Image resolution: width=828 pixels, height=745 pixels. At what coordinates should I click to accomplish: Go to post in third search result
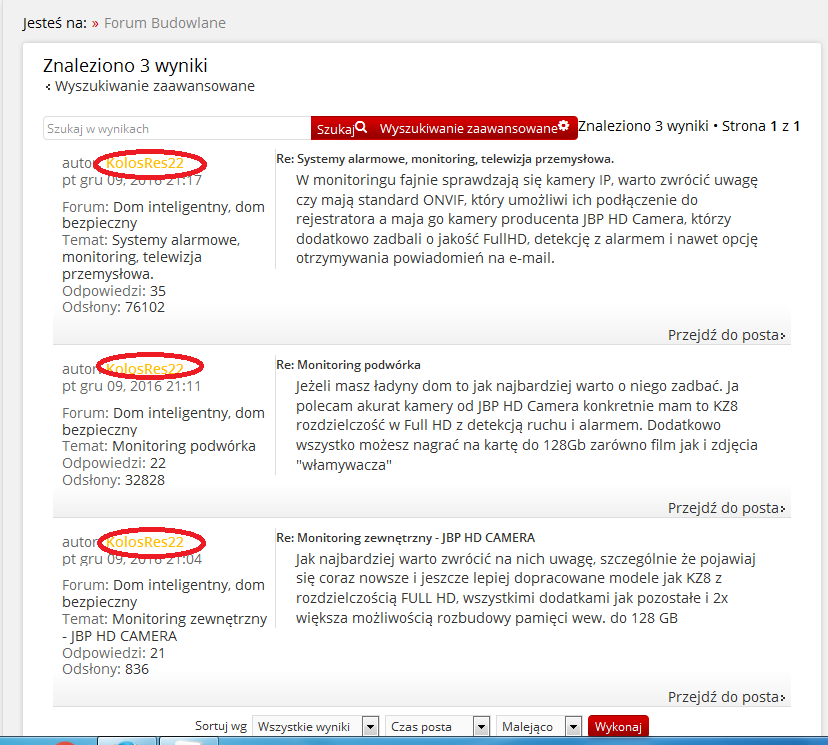(x=726, y=696)
